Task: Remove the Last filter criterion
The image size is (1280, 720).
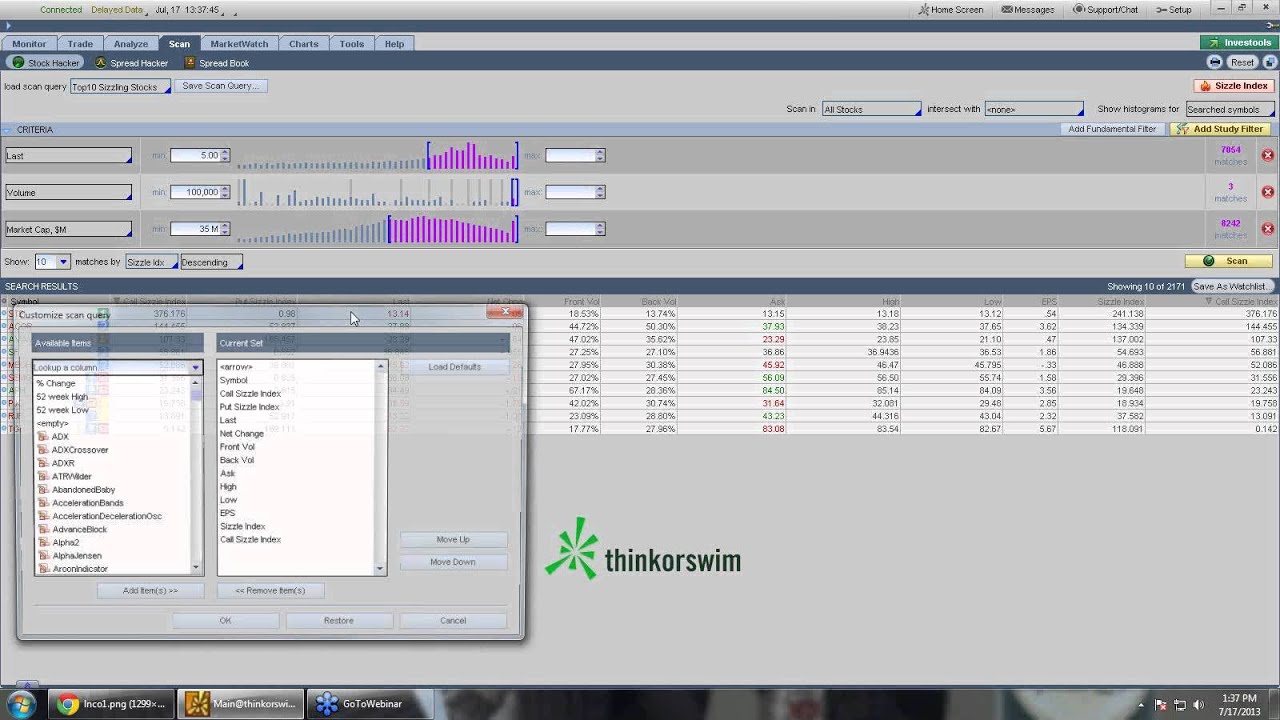Action: [1267, 155]
